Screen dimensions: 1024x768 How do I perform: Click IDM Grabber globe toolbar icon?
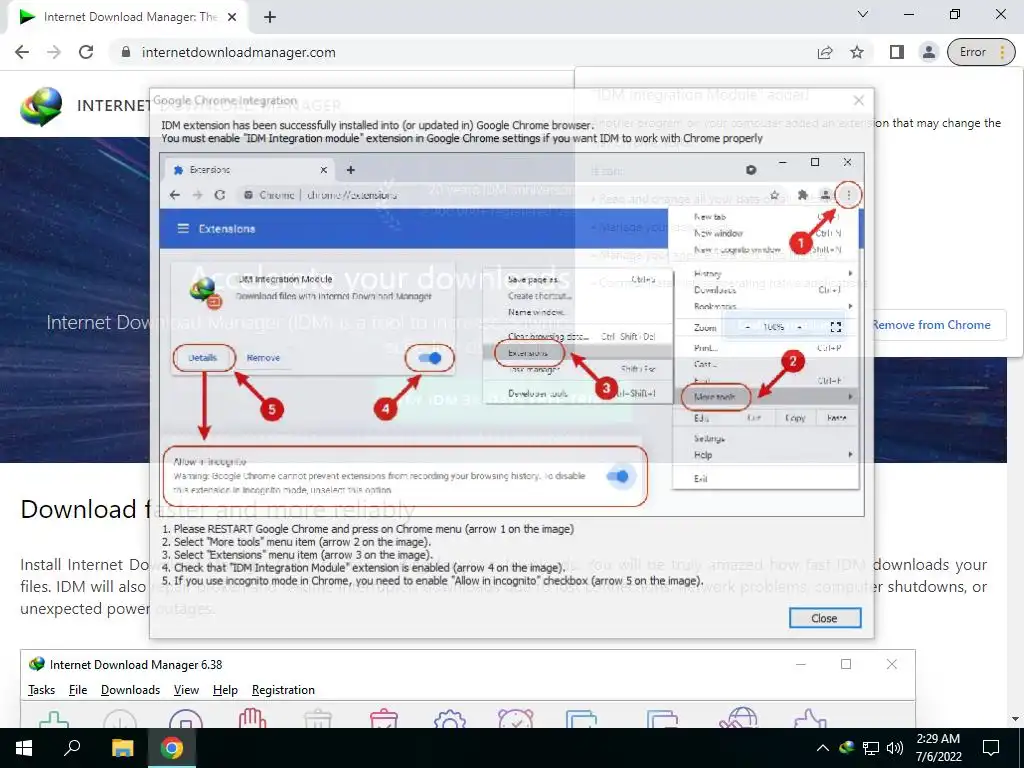pyautogui.click(x=738, y=717)
